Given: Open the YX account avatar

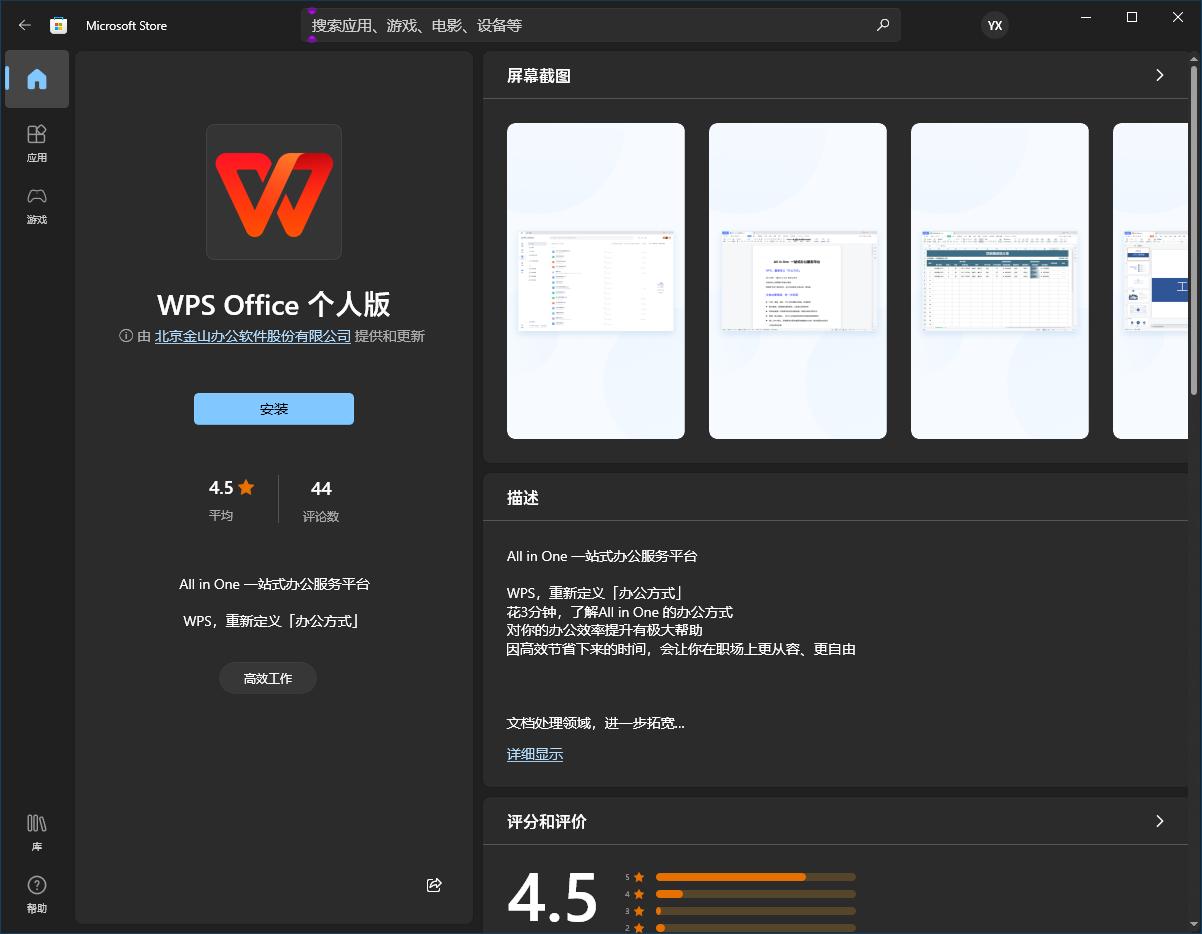Looking at the screenshot, I should [994, 25].
